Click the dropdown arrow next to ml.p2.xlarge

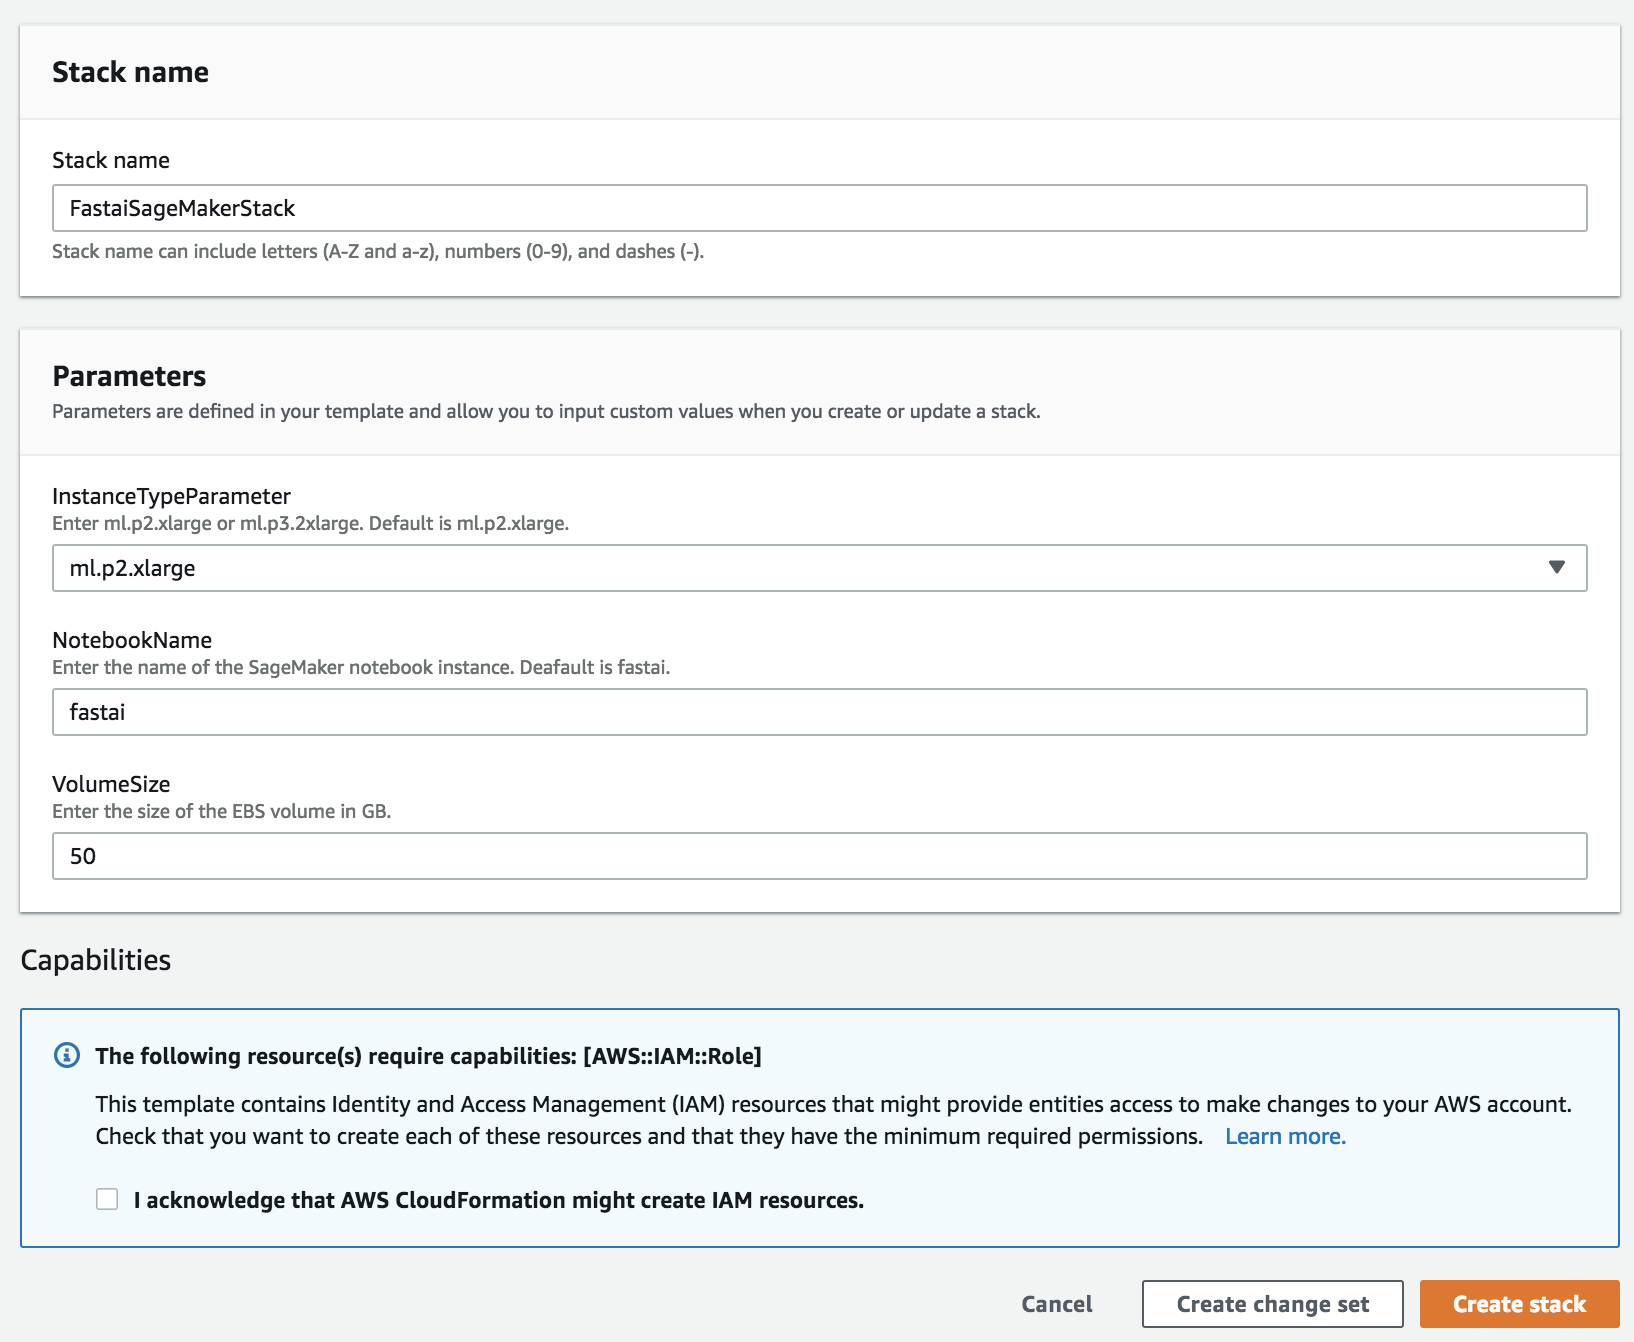click(x=1557, y=567)
